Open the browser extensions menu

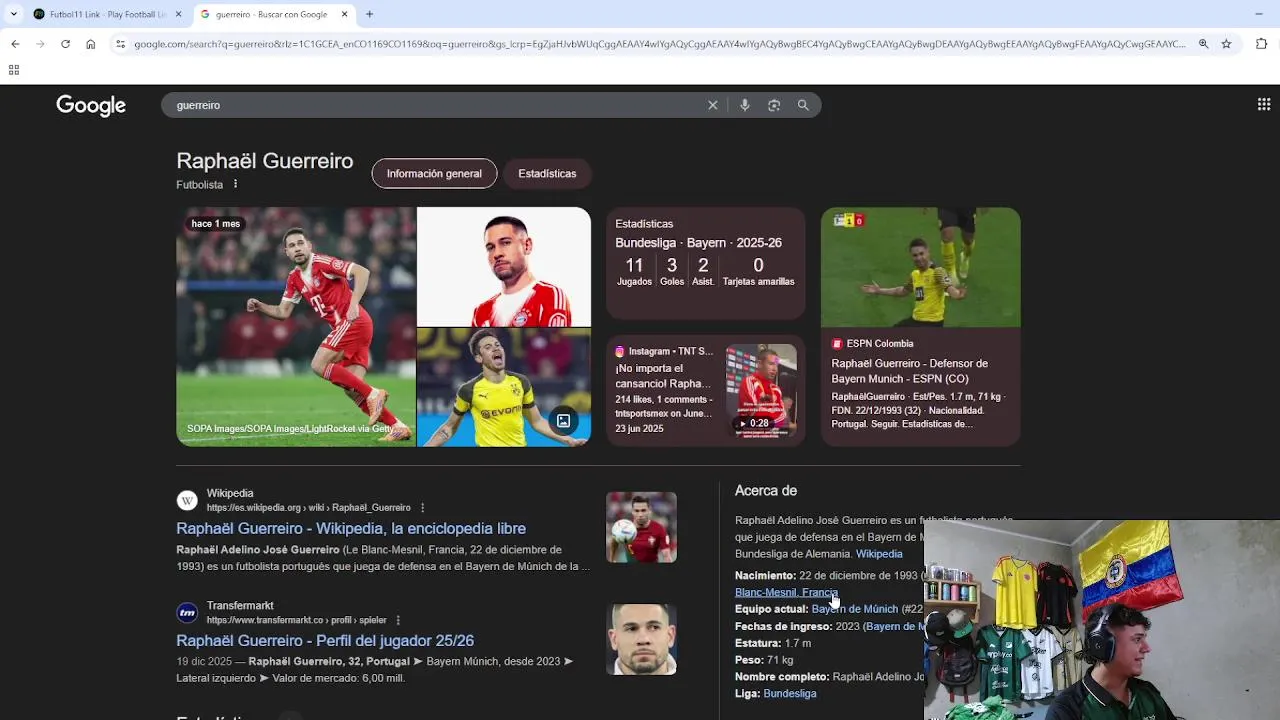(1261, 44)
